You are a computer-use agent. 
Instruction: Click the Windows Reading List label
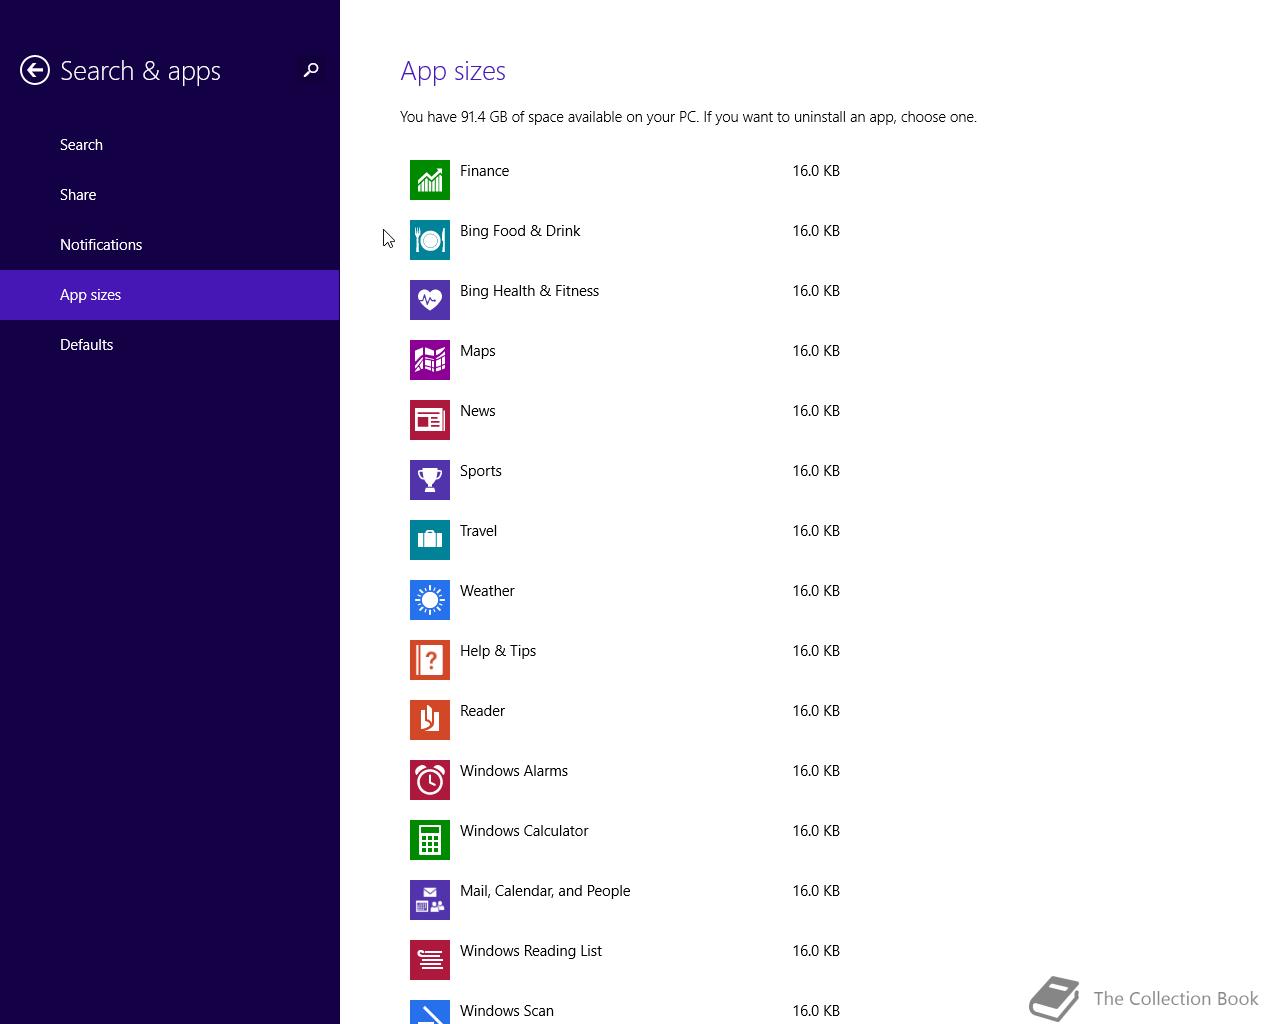coord(531,951)
